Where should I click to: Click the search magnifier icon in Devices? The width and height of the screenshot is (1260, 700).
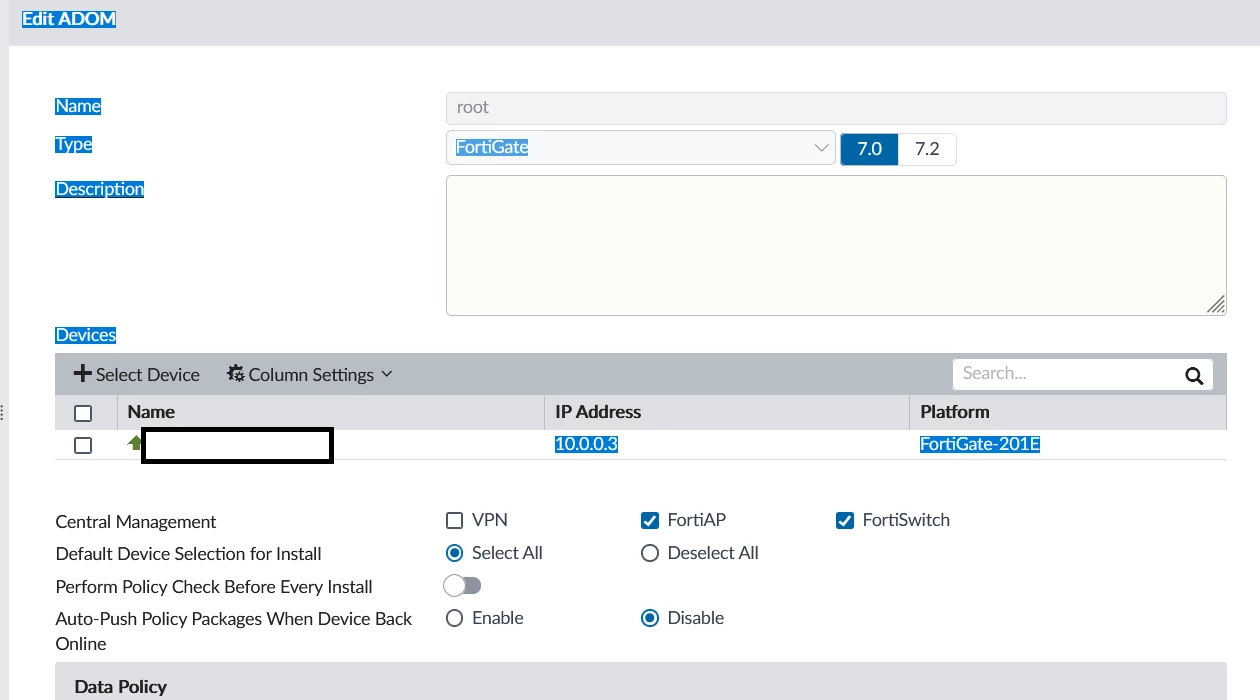(x=1193, y=375)
